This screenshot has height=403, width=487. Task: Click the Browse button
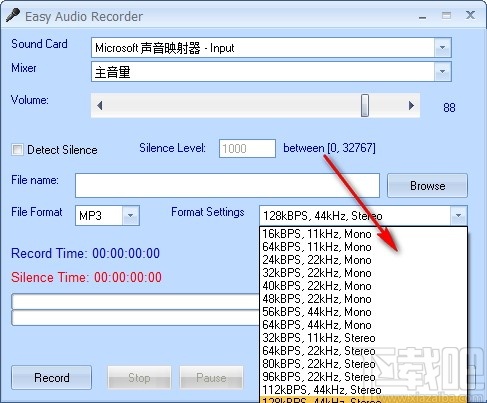(x=427, y=185)
